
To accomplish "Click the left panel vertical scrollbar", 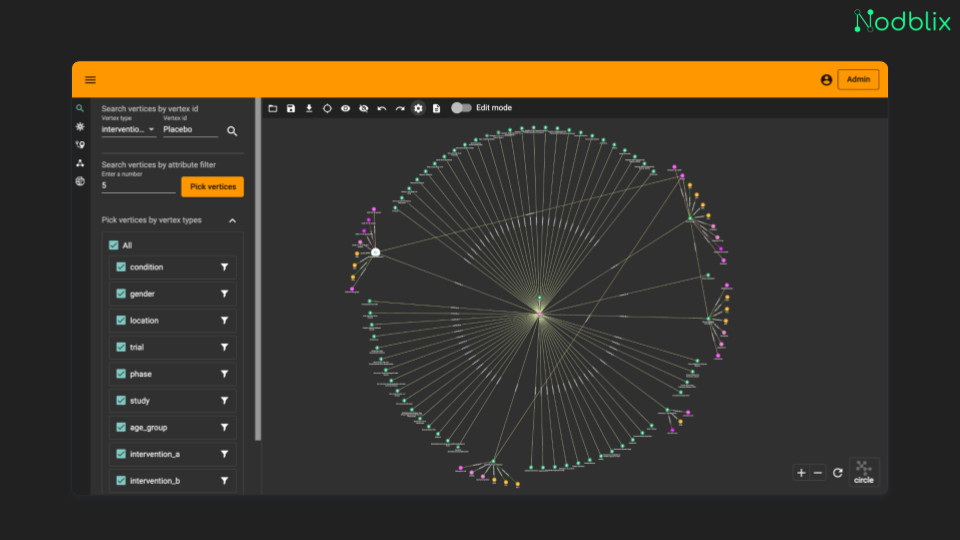I will 258,269.
